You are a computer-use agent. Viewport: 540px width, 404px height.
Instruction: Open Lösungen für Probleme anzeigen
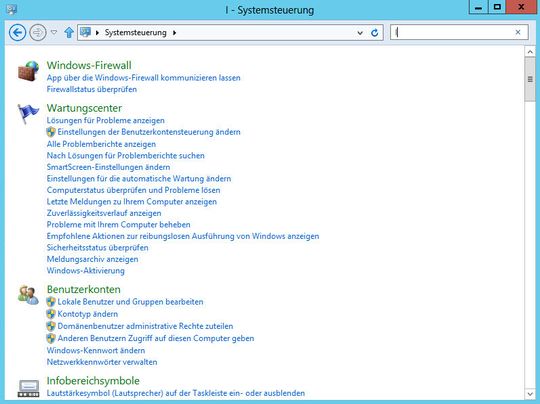(105, 121)
